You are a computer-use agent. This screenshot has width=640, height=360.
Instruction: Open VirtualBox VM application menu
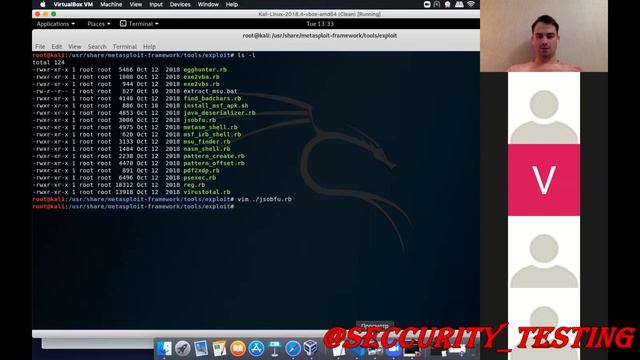[x=73, y=4]
